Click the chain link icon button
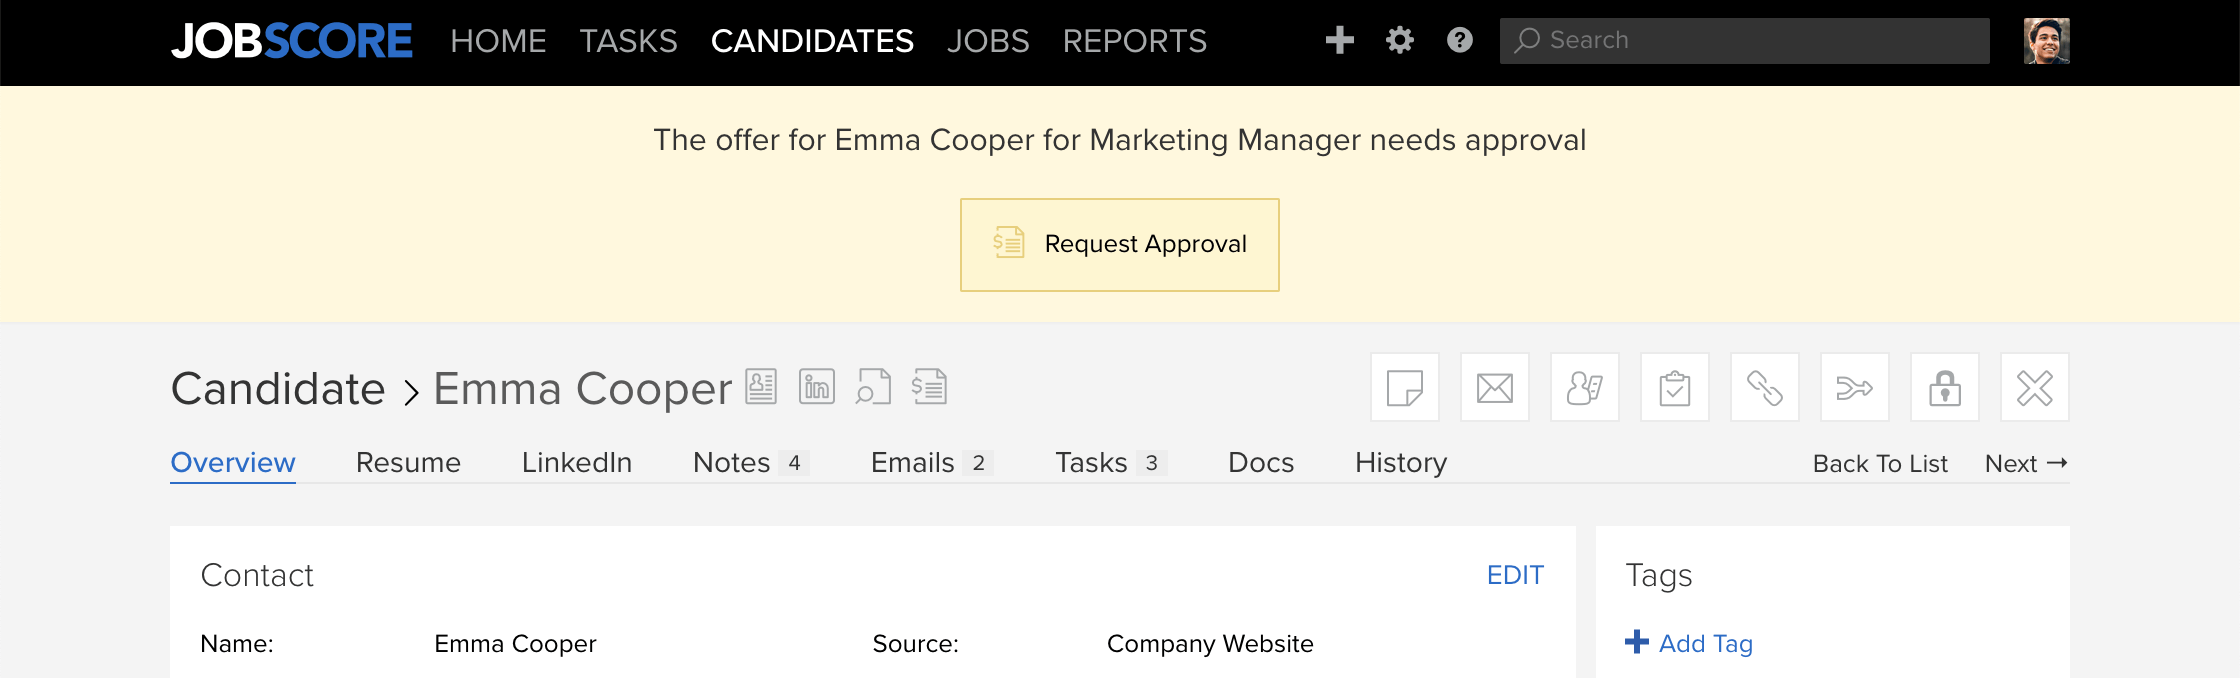Screen dimensions: 2240x678 coord(1765,387)
